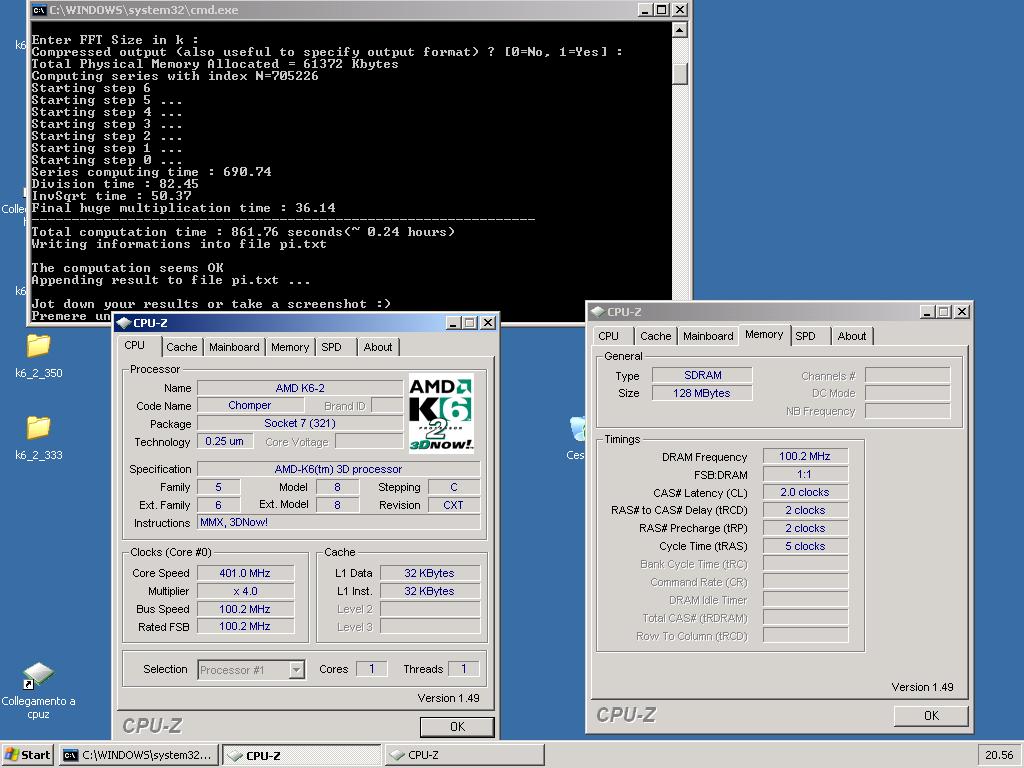The height and width of the screenshot is (768, 1024).
Task: Click the L1 Inst. 32 KBytes field
Action: coord(430,591)
